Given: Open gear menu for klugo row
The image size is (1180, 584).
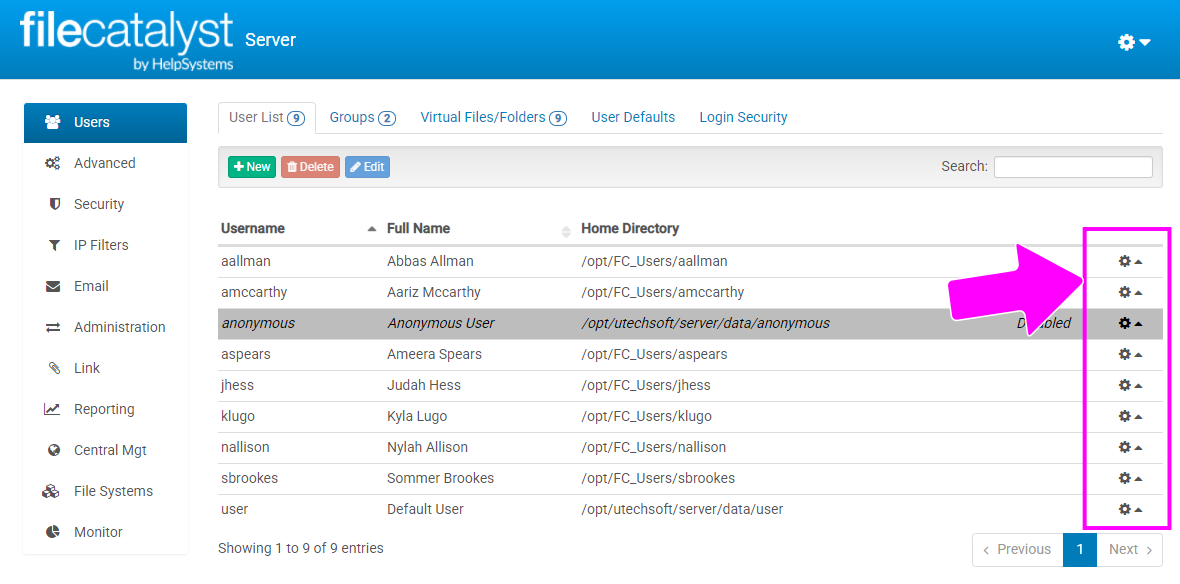Looking at the screenshot, I should [x=1130, y=416].
